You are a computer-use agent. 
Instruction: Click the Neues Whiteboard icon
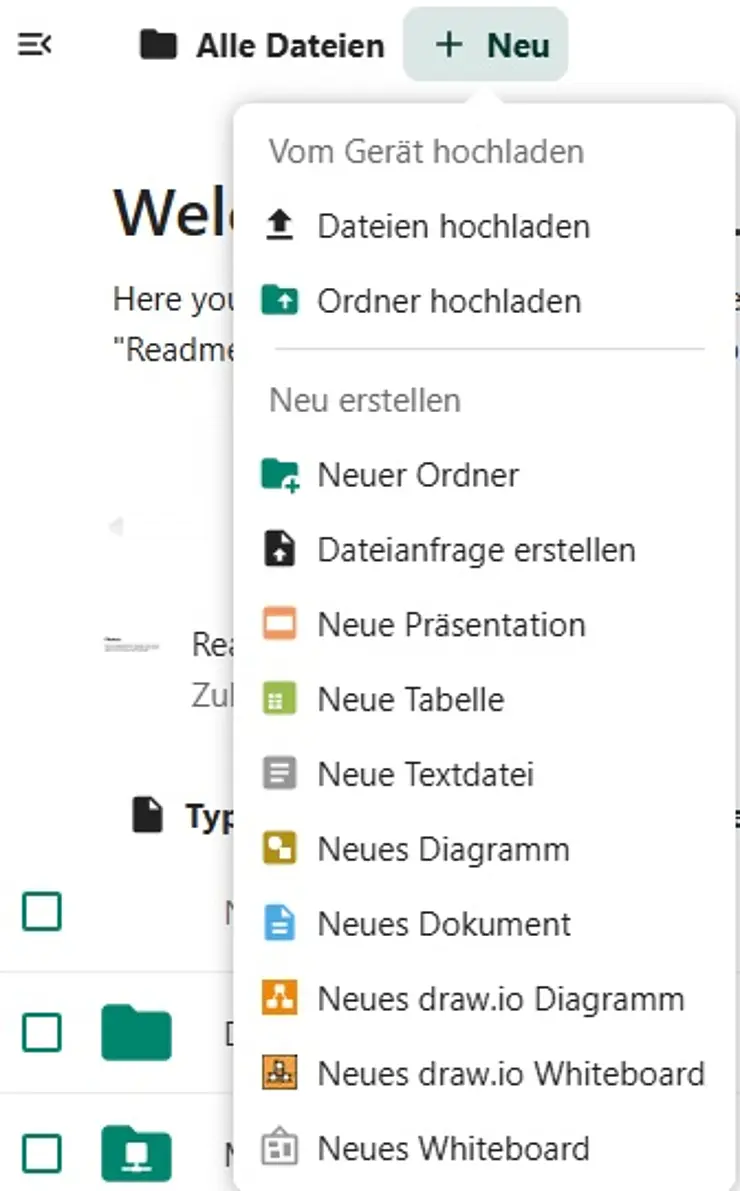280,1149
